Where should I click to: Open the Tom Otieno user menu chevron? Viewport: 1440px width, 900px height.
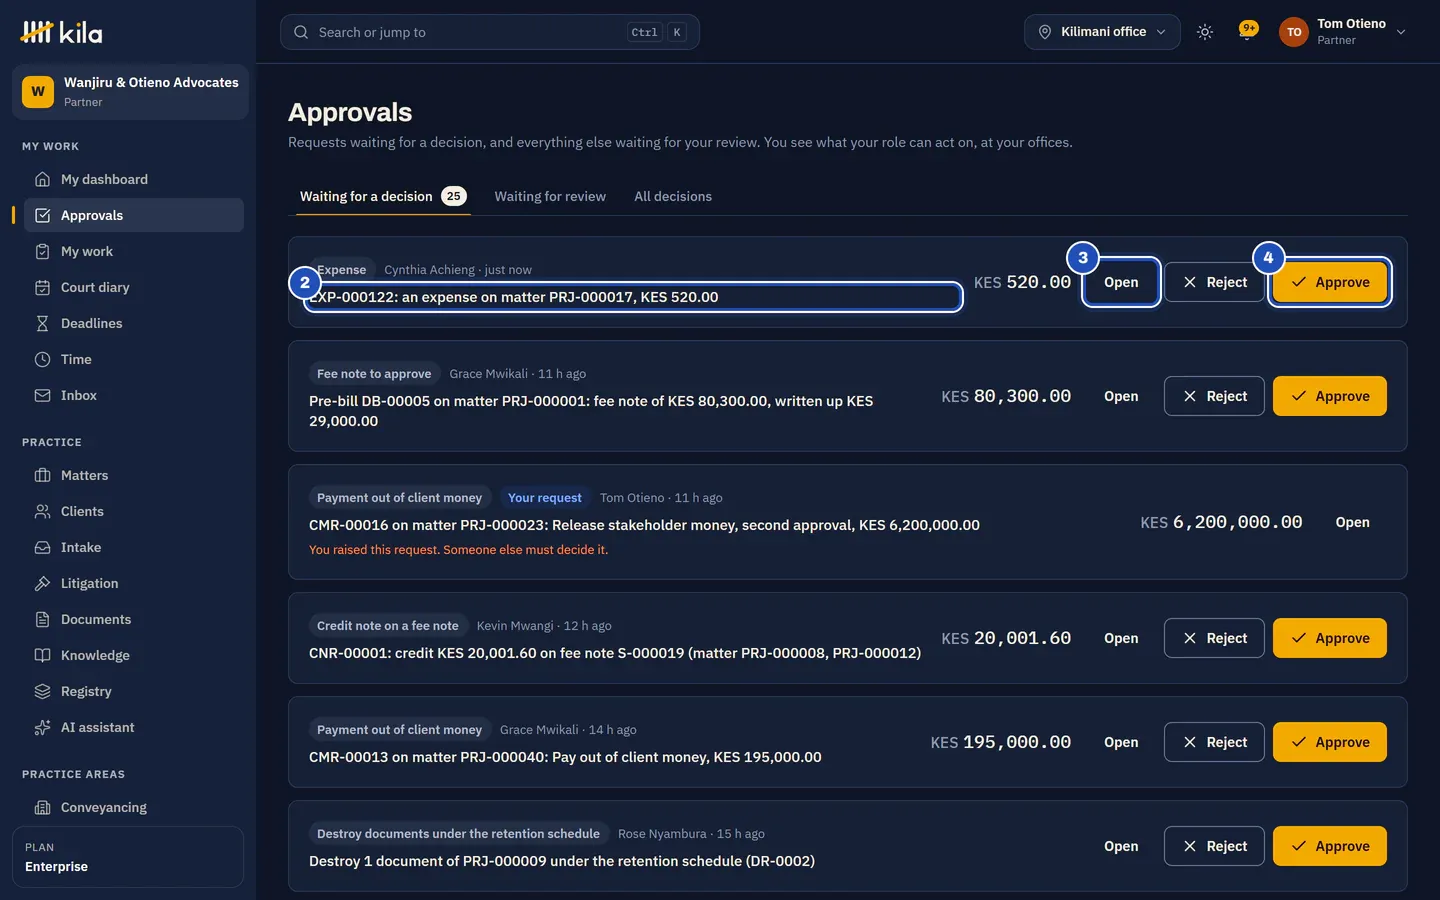pos(1401,32)
